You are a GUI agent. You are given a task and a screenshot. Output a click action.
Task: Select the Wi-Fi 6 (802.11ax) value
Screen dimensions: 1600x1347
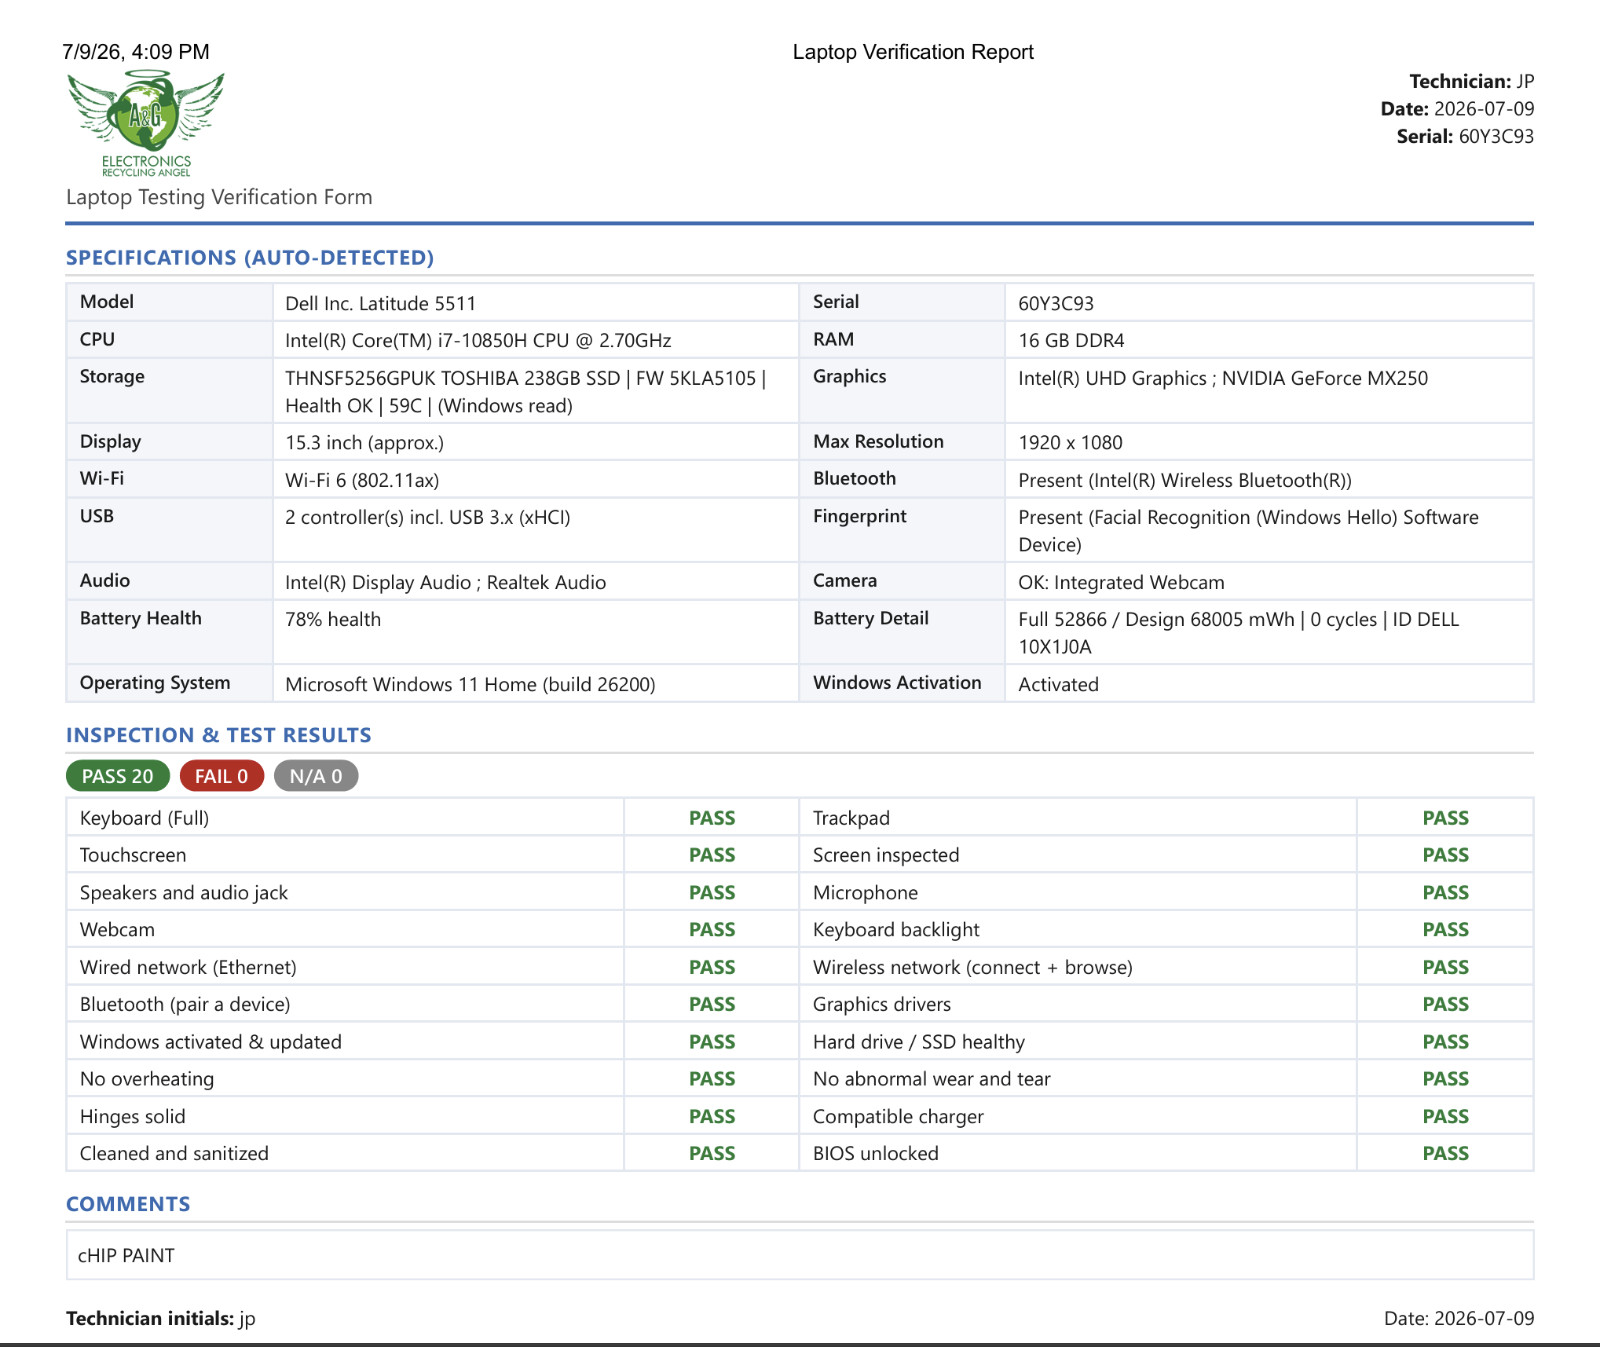362,480
